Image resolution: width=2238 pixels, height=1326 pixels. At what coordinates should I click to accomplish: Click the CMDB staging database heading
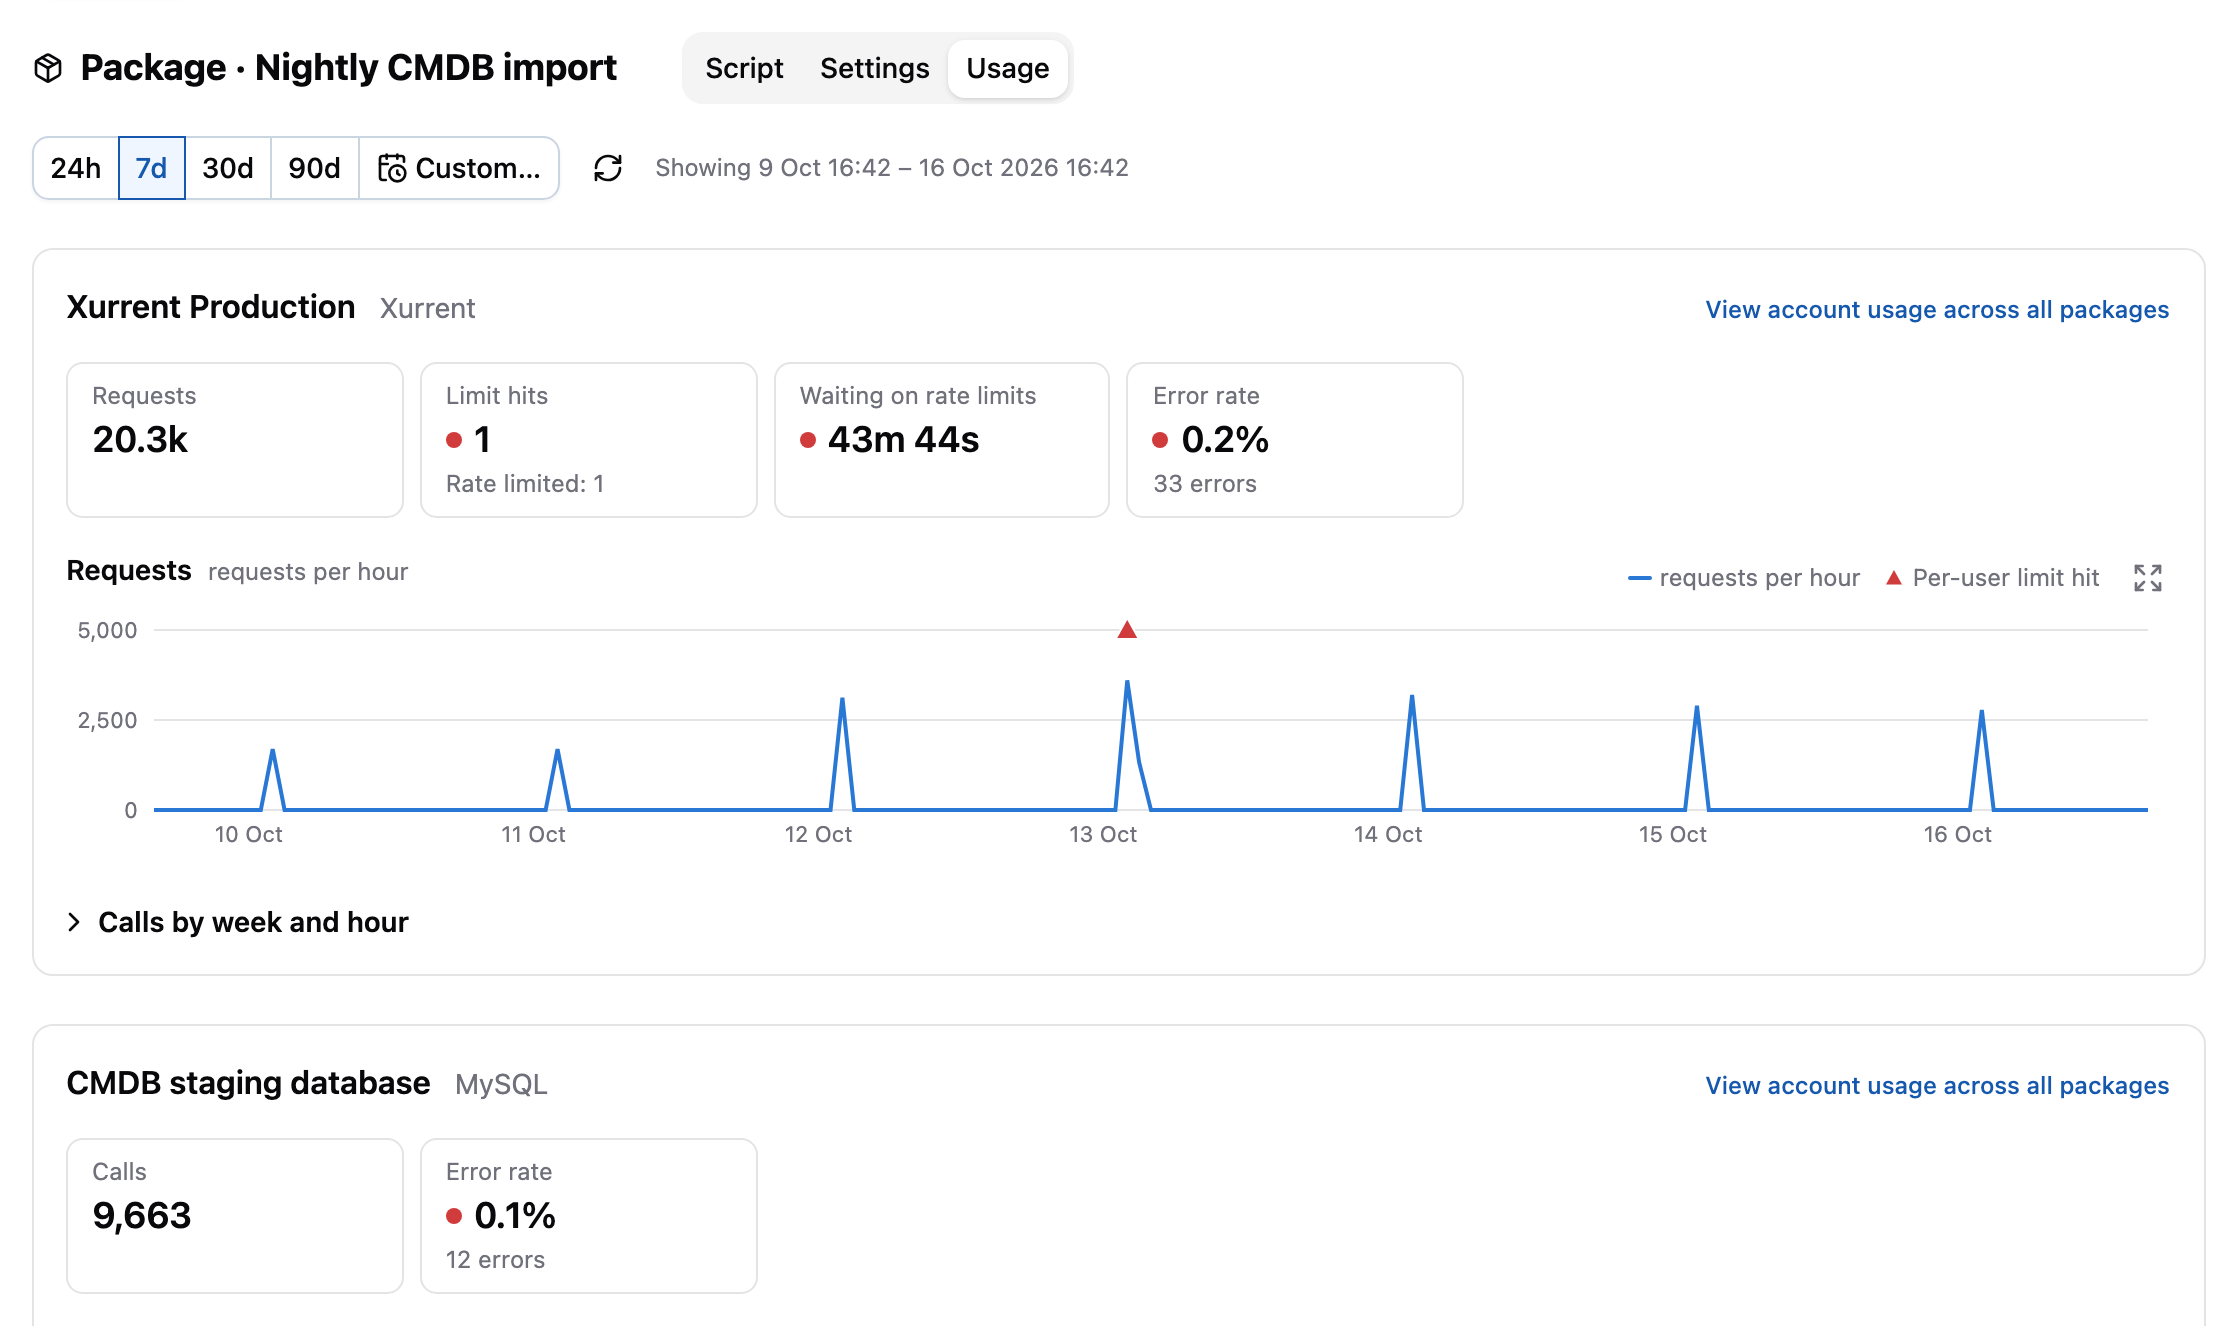pos(248,1084)
